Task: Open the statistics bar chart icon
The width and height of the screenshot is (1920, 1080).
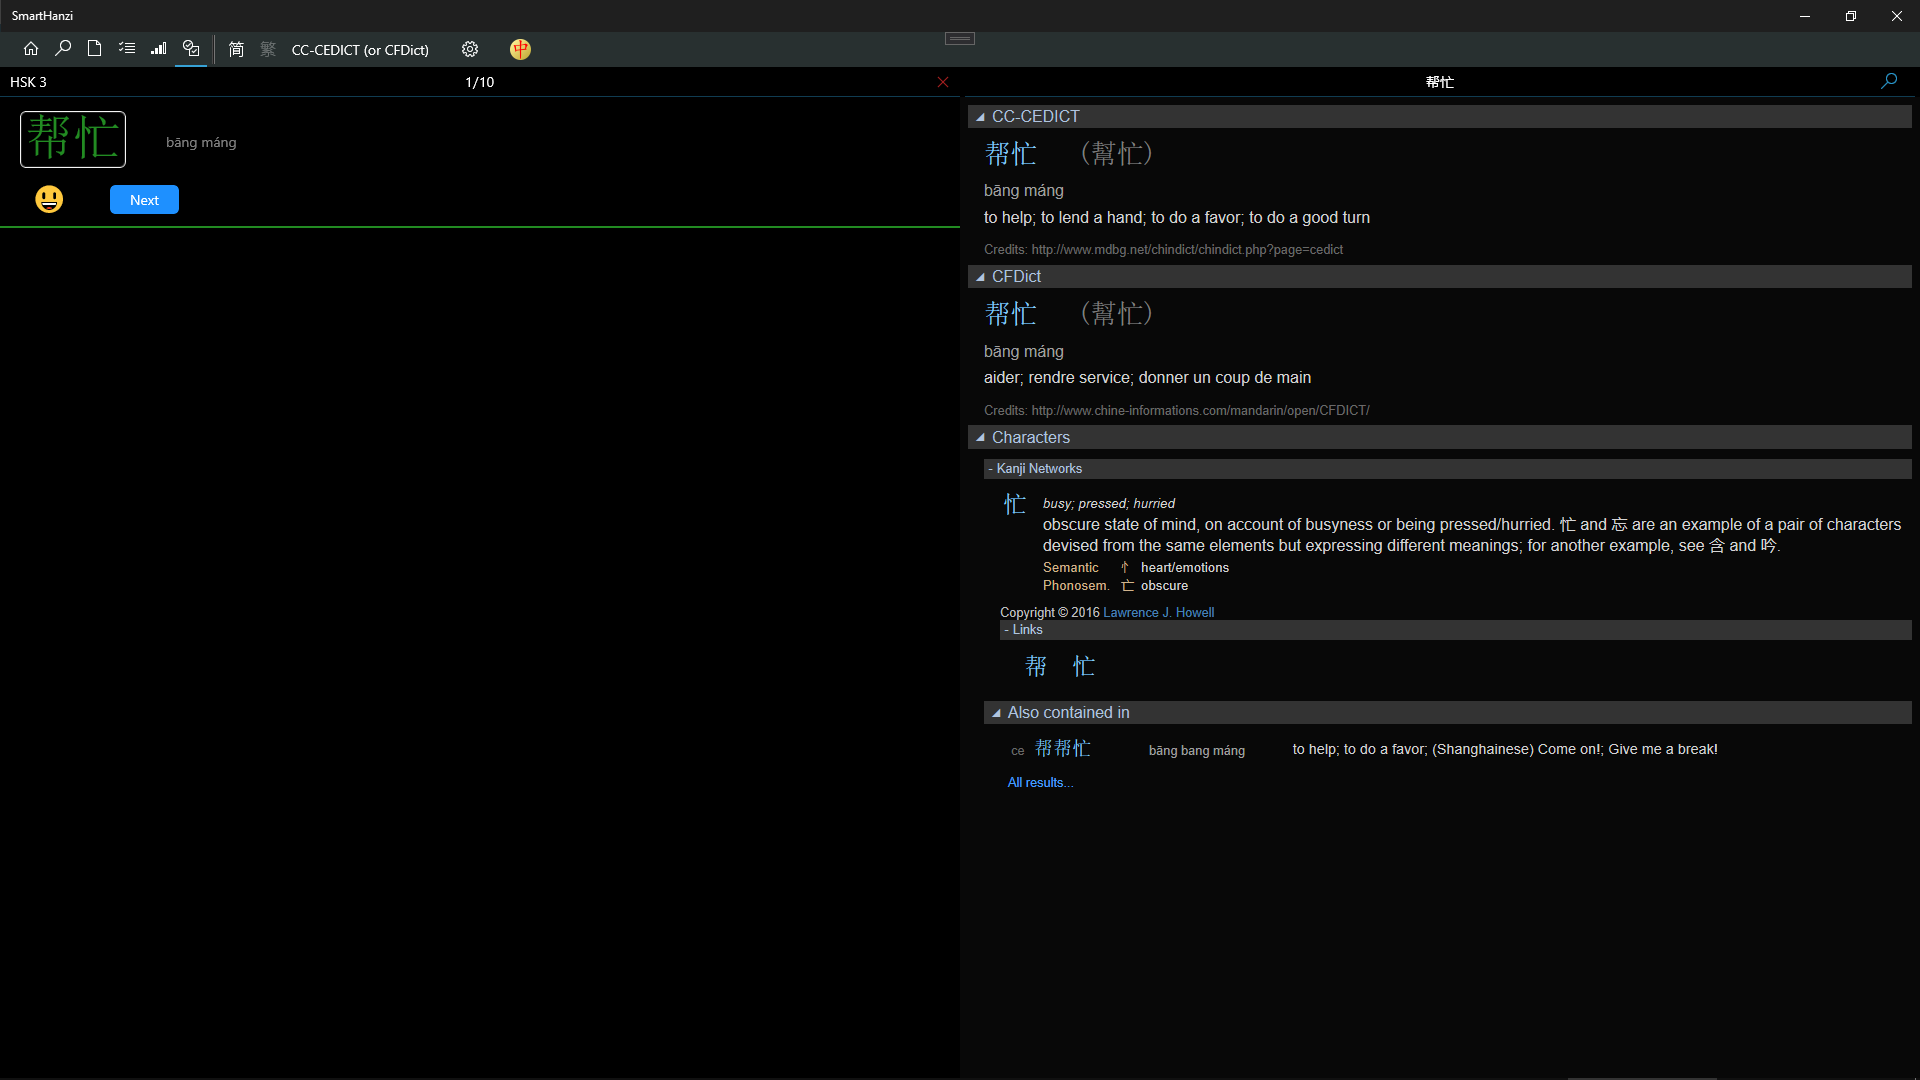Action: point(159,49)
